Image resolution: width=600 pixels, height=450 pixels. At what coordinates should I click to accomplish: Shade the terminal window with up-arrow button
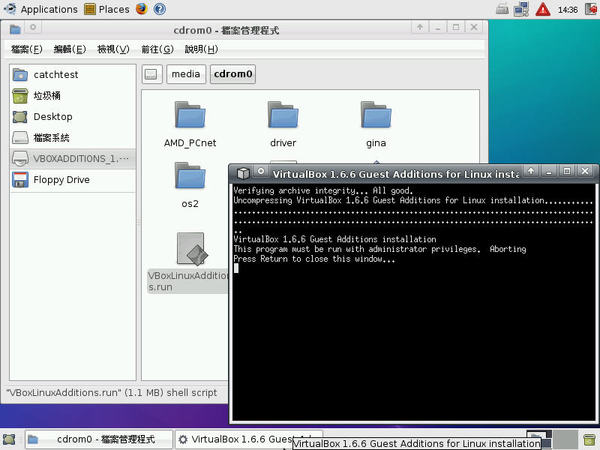531,171
